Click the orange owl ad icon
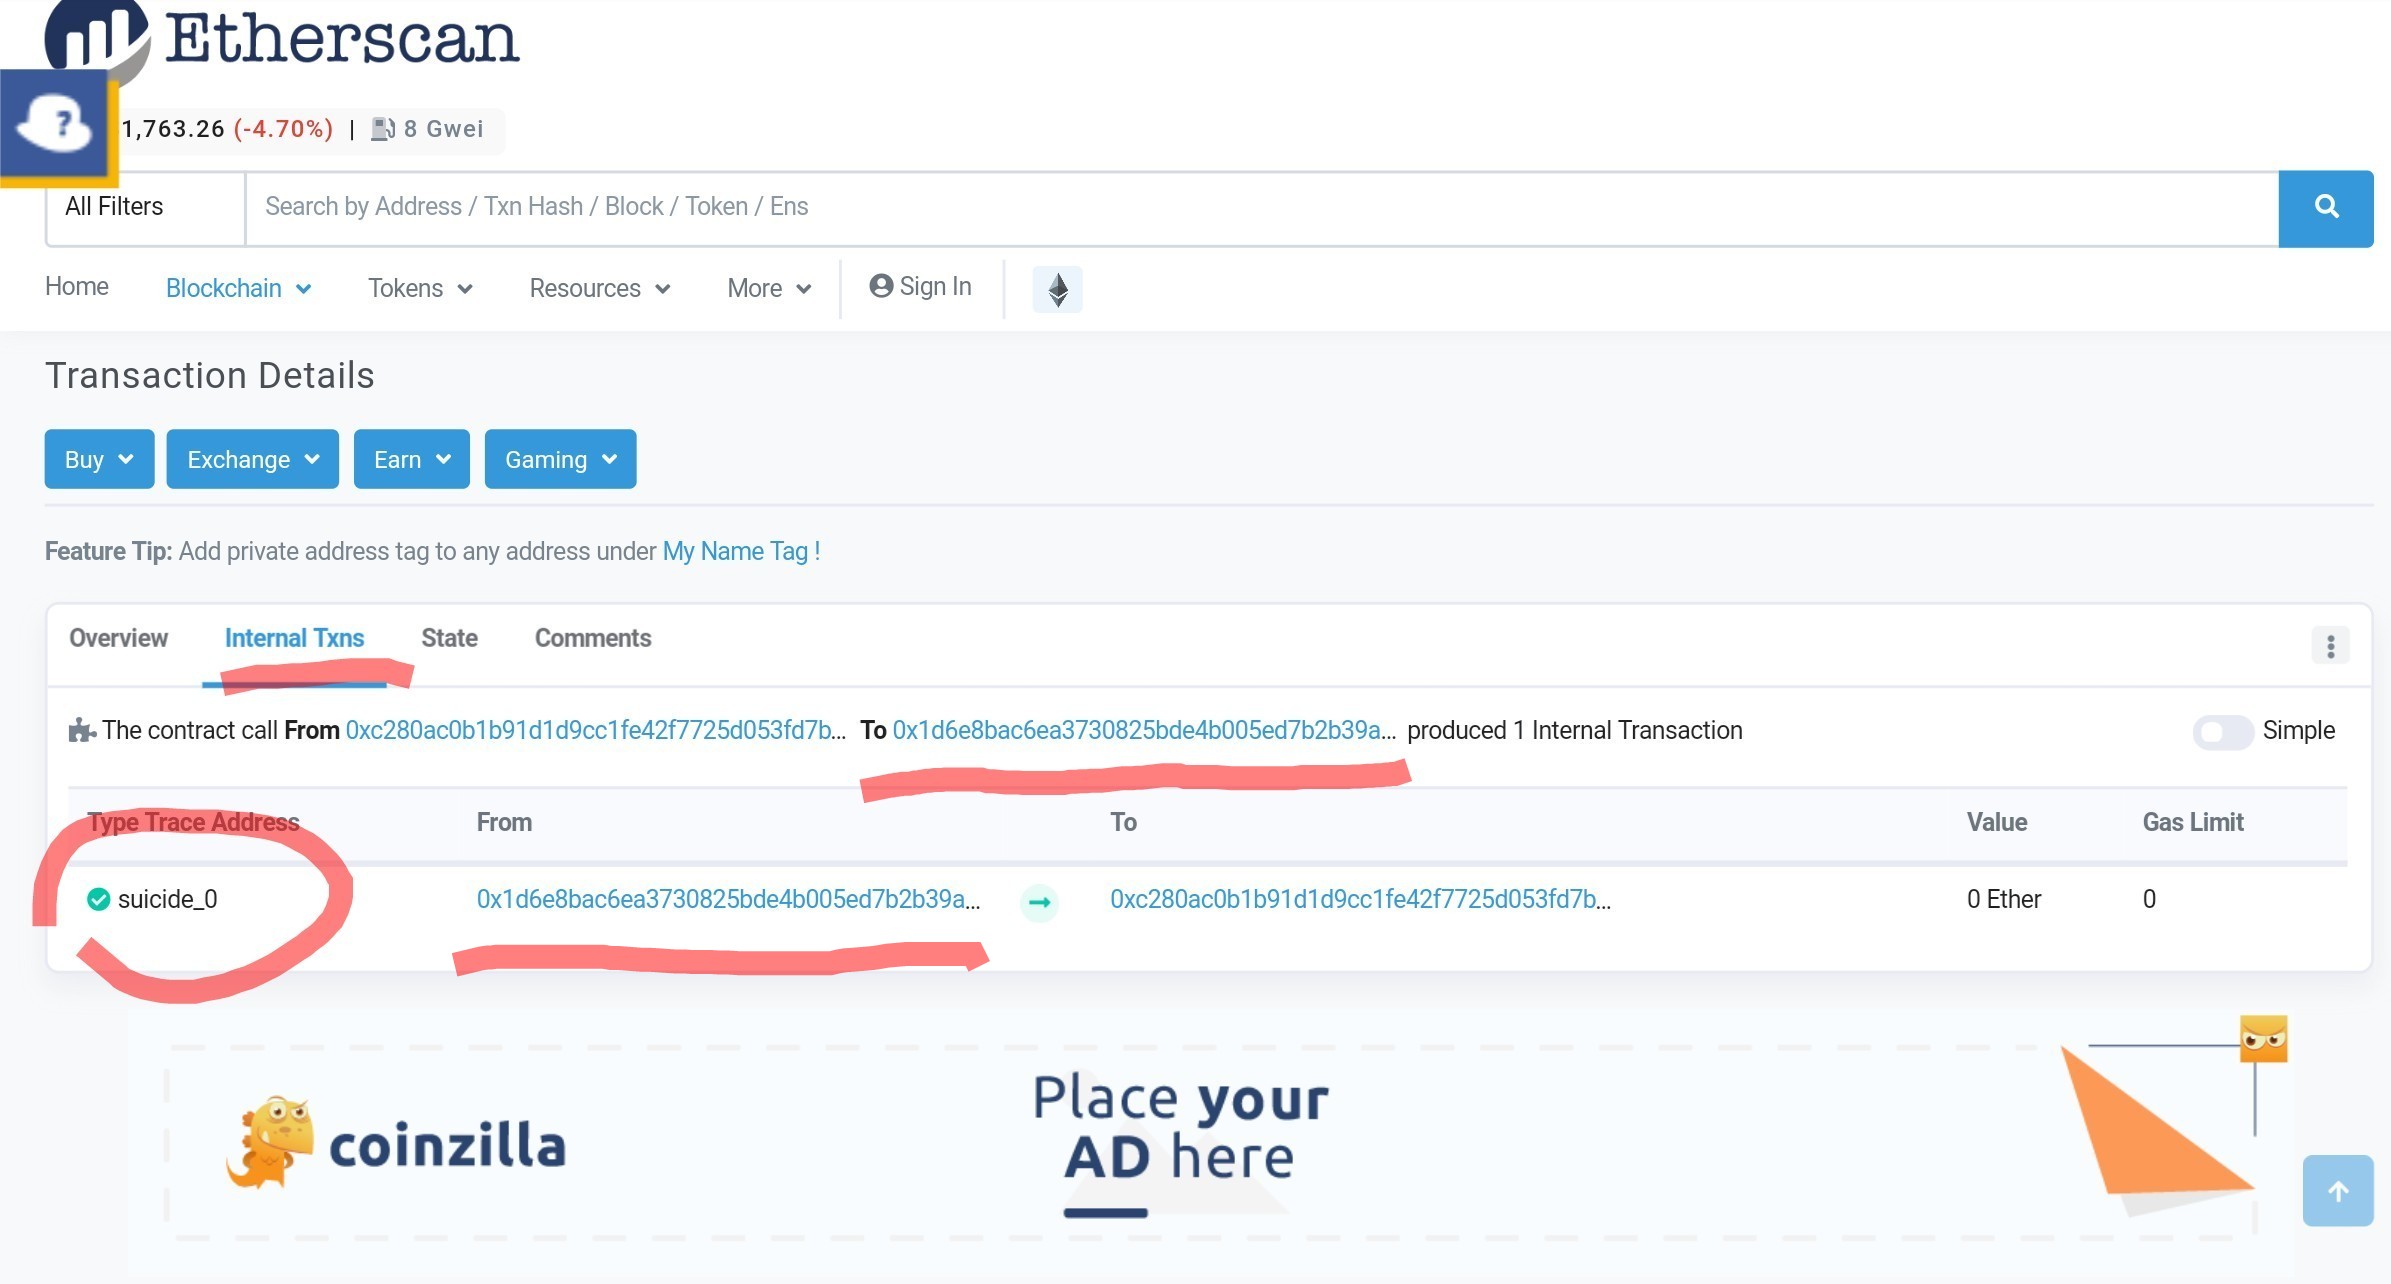2391x1284 pixels. [2263, 1038]
